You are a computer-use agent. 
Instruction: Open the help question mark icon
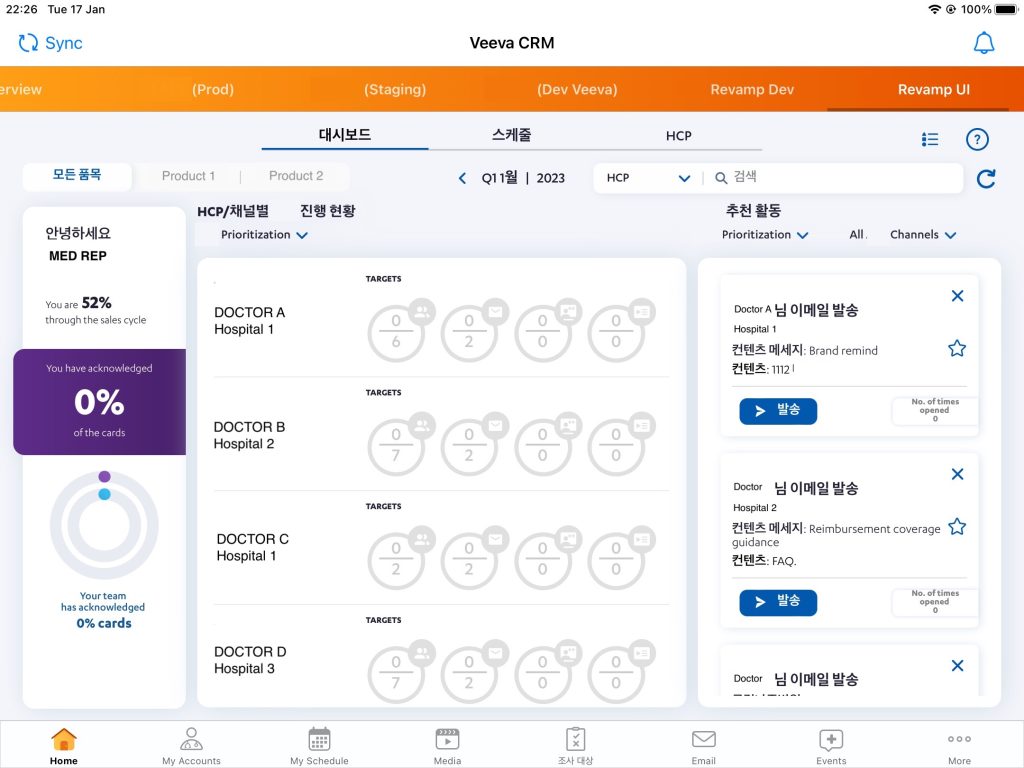pyautogui.click(x=976, y=140)
